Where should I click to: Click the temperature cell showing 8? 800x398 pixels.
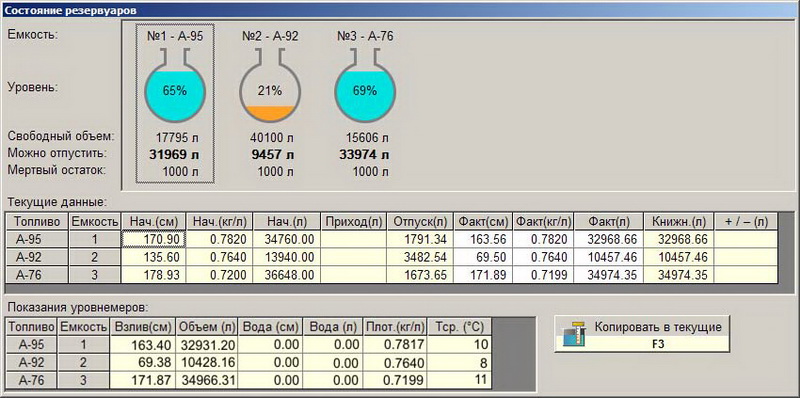pyautogui.click(x=460, y=363)
